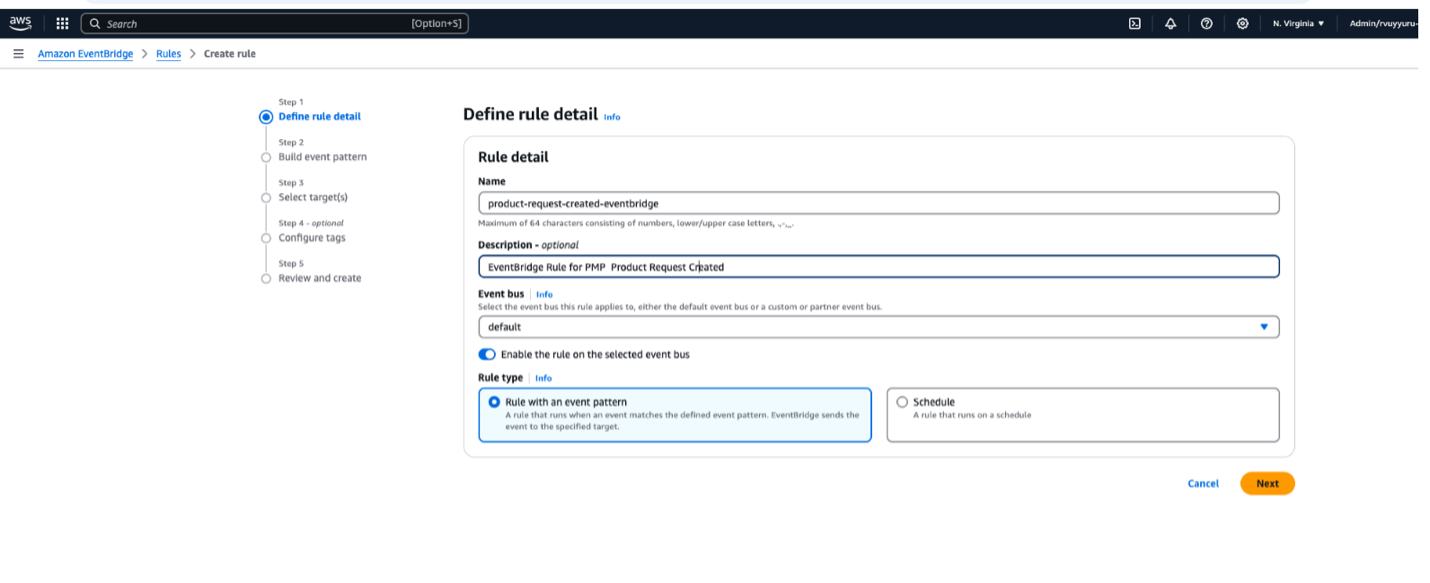Toggle Enable the rule on selected bus
1430x583 pixels.
[x=487, y=354]
